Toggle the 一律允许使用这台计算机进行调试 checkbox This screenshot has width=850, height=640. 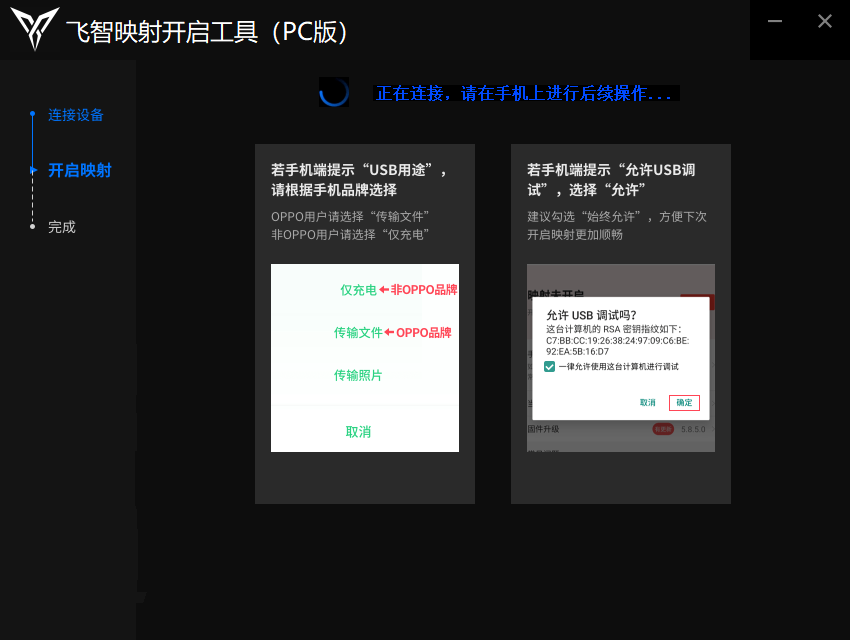point(548,367)
